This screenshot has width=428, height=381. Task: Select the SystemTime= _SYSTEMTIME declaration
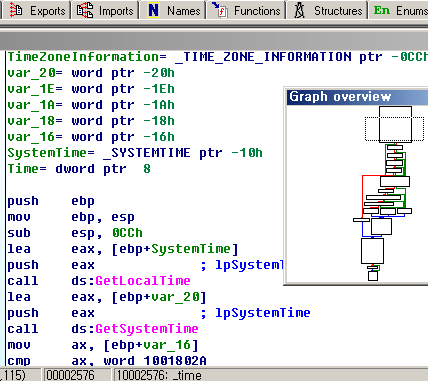pyautogui.click(x=135, y=153)
